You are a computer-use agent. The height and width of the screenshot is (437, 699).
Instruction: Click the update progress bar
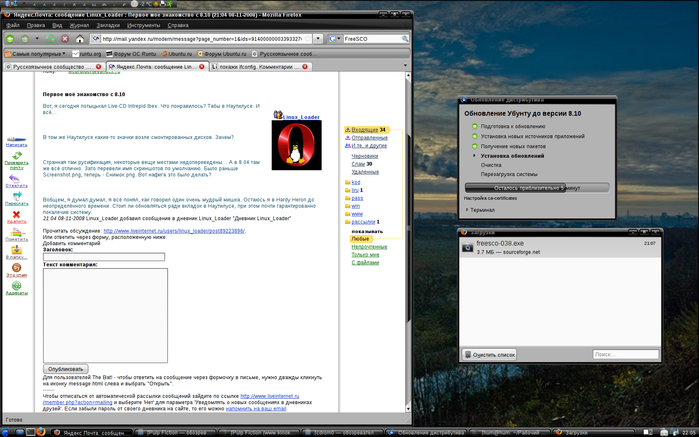[x=537, y=188]
